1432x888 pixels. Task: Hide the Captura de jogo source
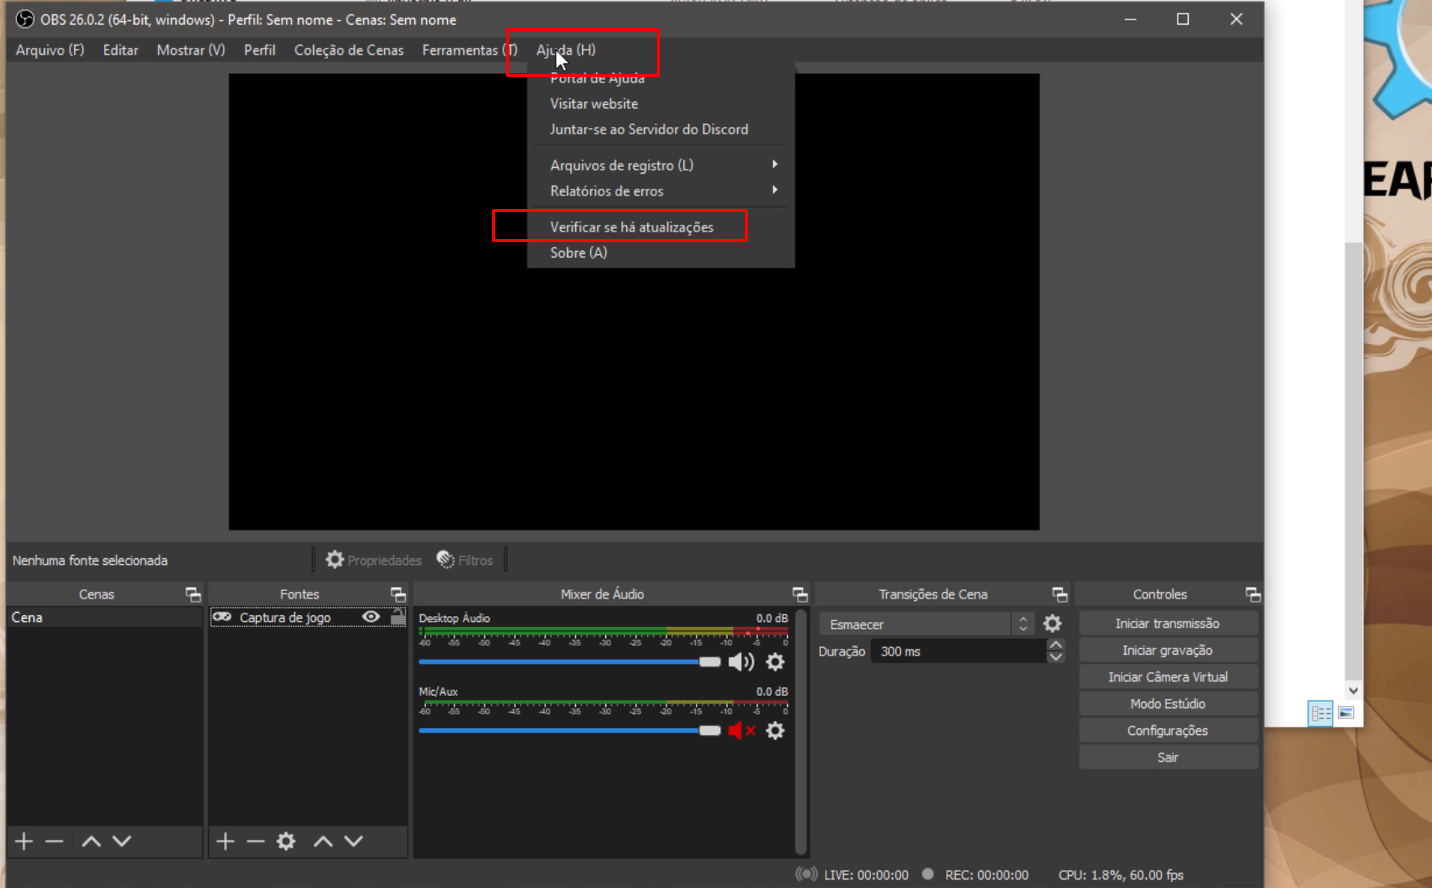[x=371, y=617]
